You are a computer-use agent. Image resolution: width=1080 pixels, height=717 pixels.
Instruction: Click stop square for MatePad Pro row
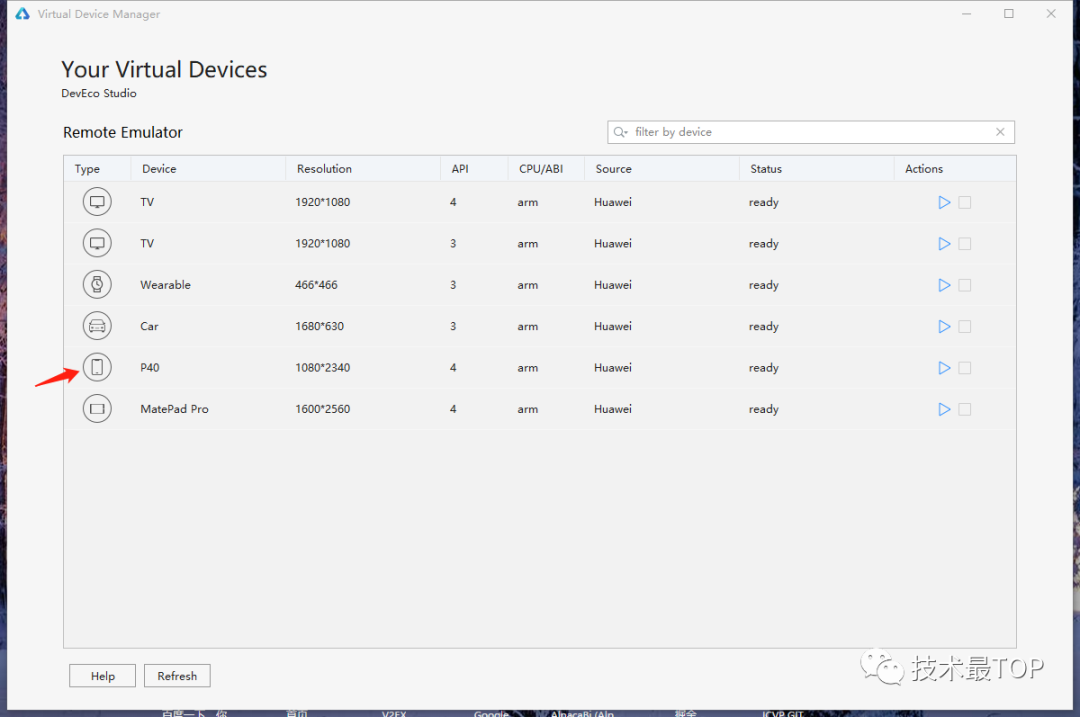(964, 409)
